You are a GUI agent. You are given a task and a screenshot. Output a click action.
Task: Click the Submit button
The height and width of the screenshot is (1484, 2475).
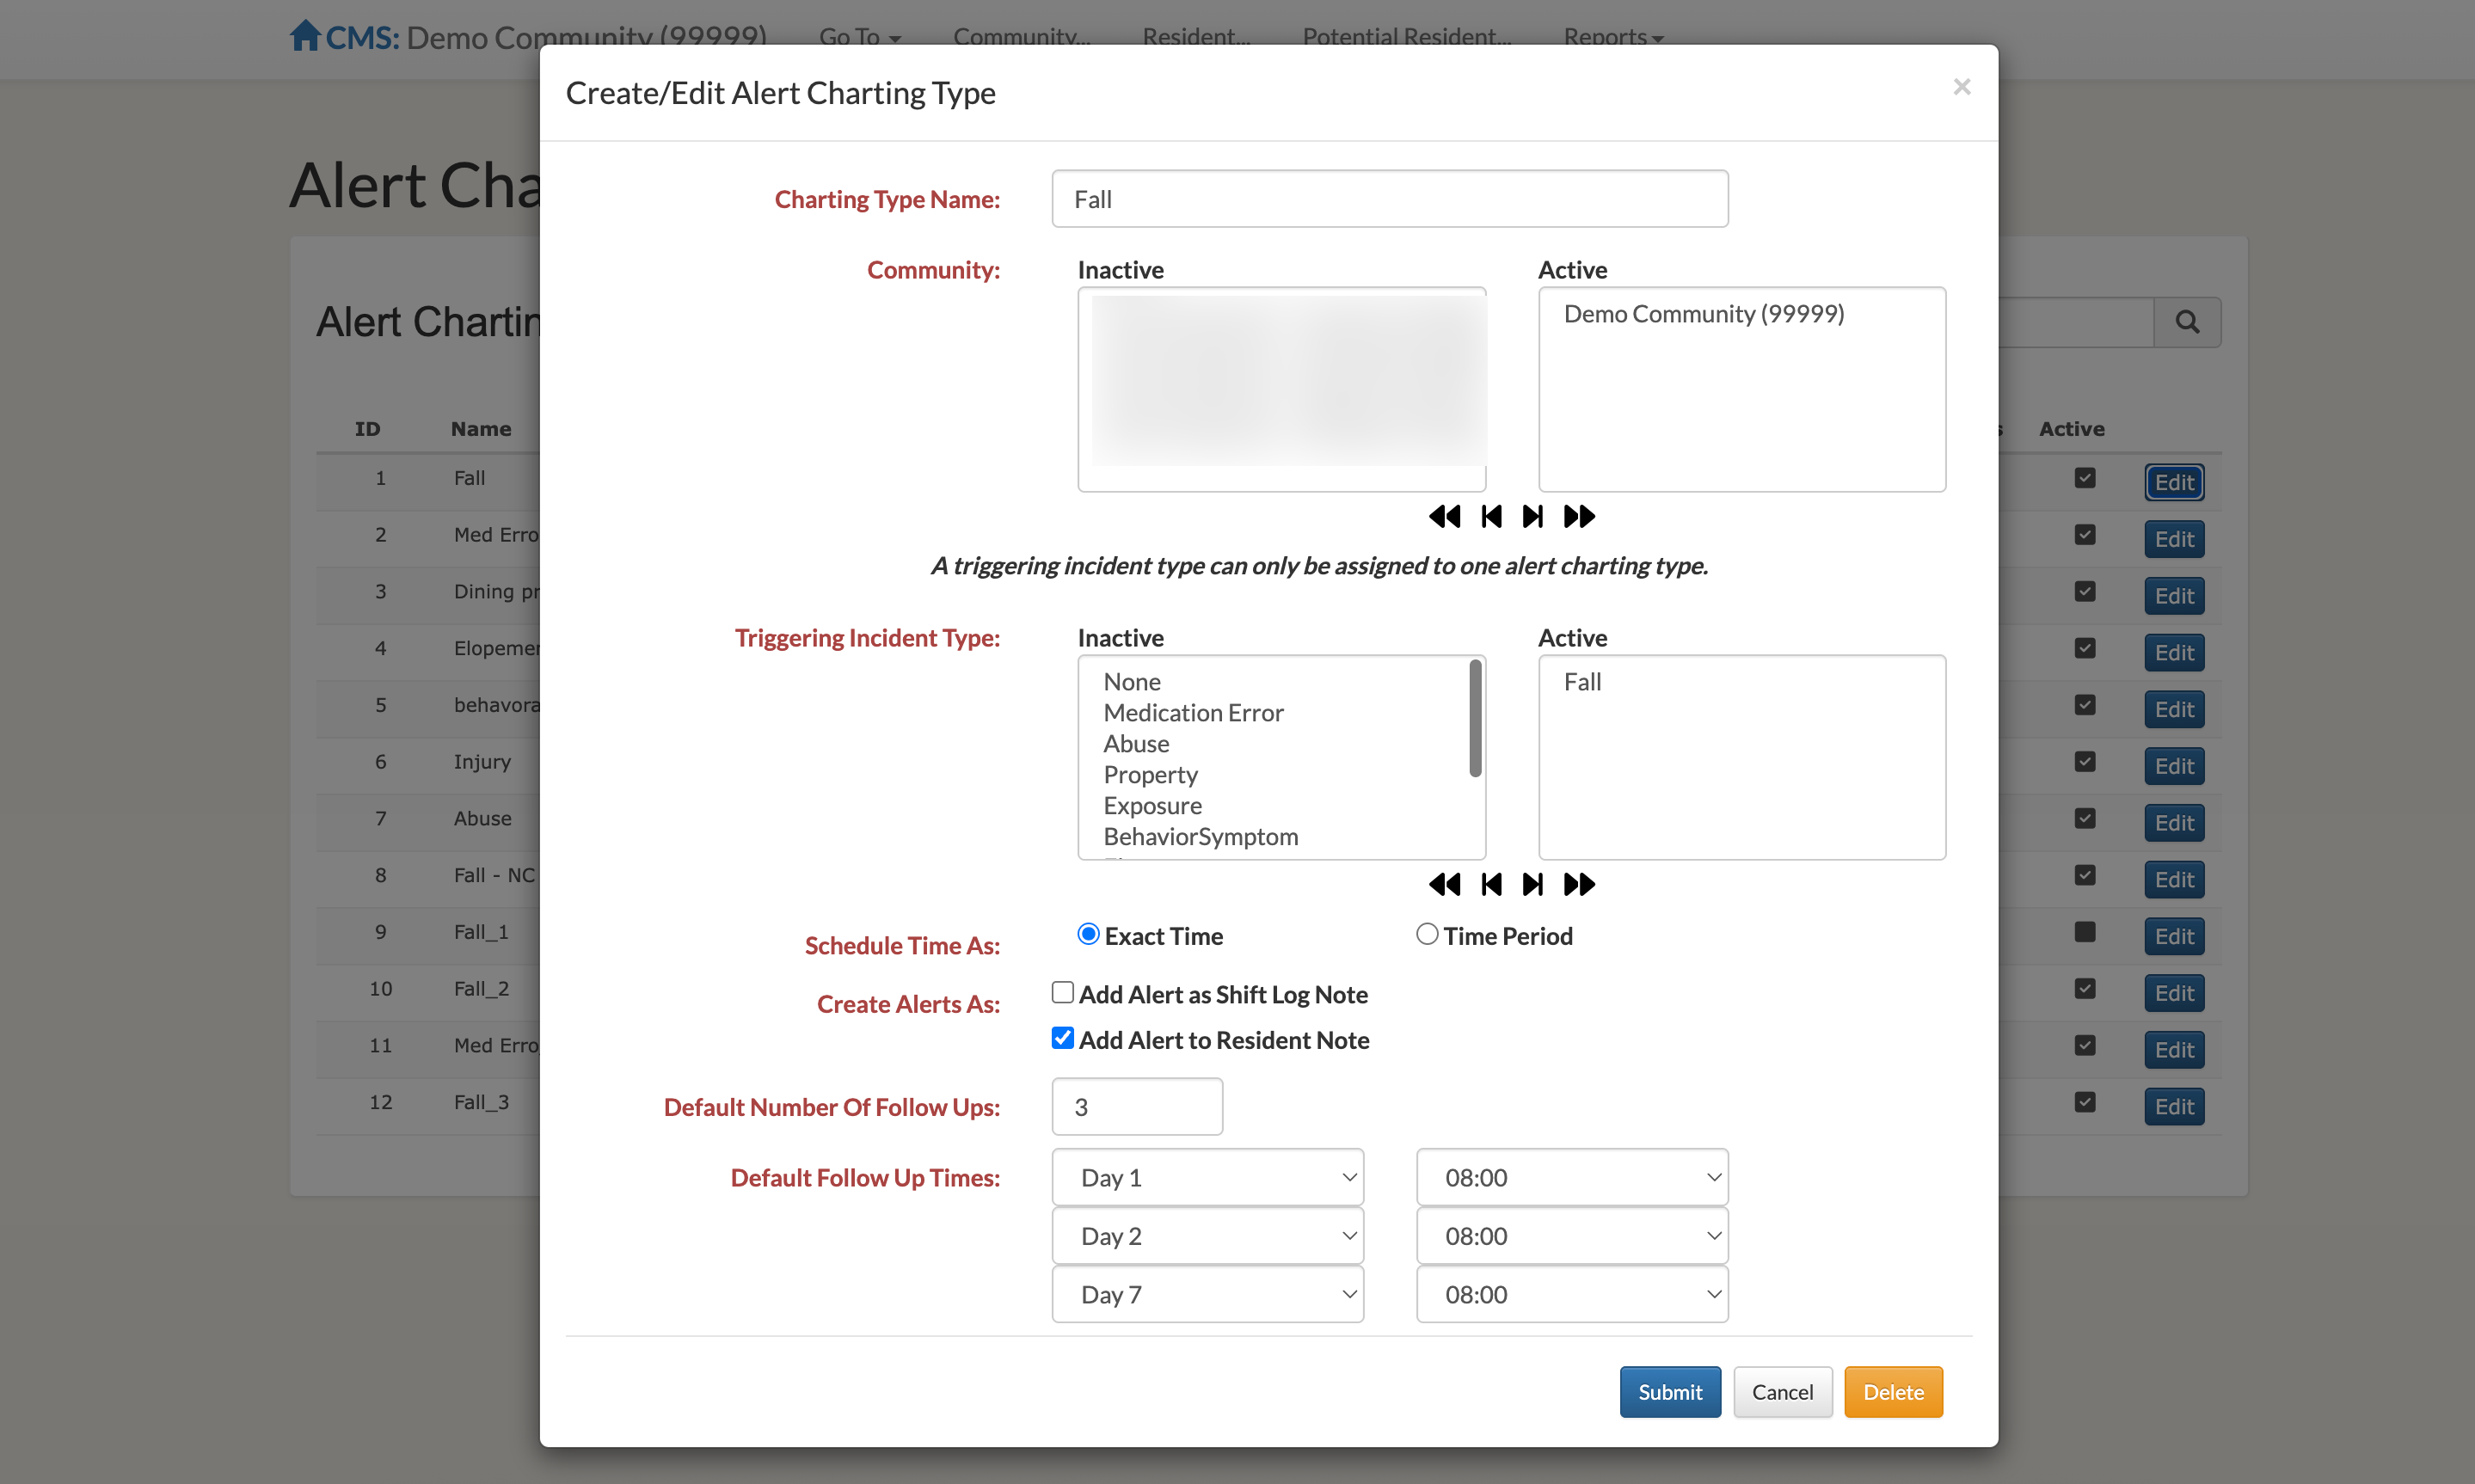pyautogui.click(x=1669, y=1392)
